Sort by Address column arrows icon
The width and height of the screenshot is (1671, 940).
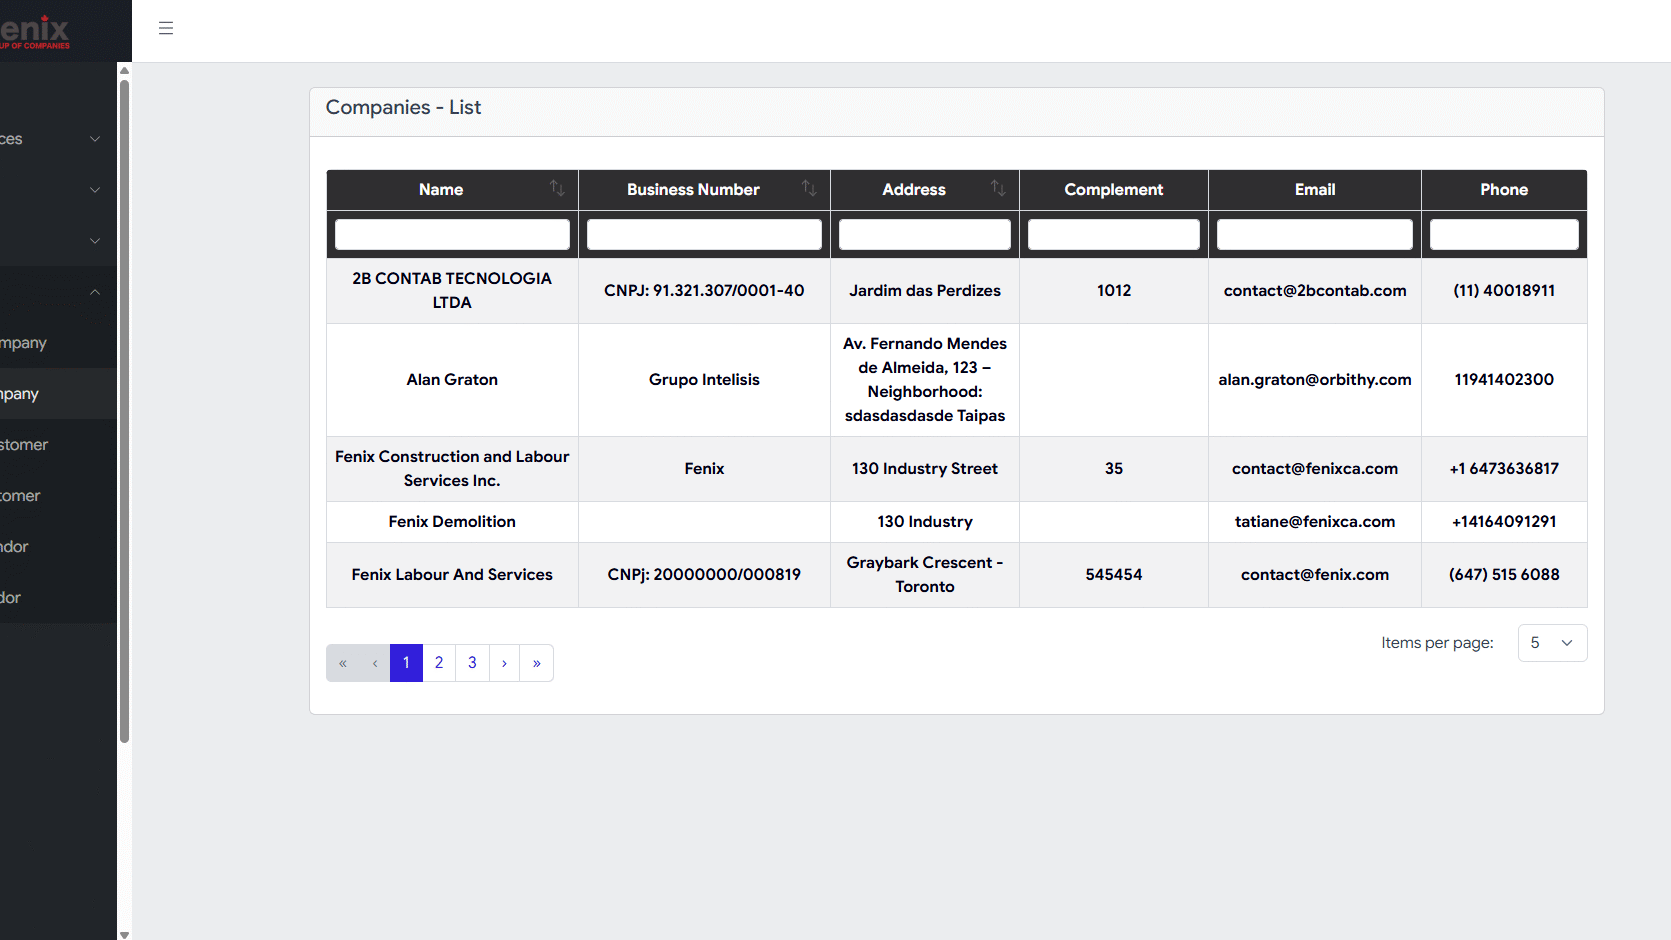tap(998, 188)
